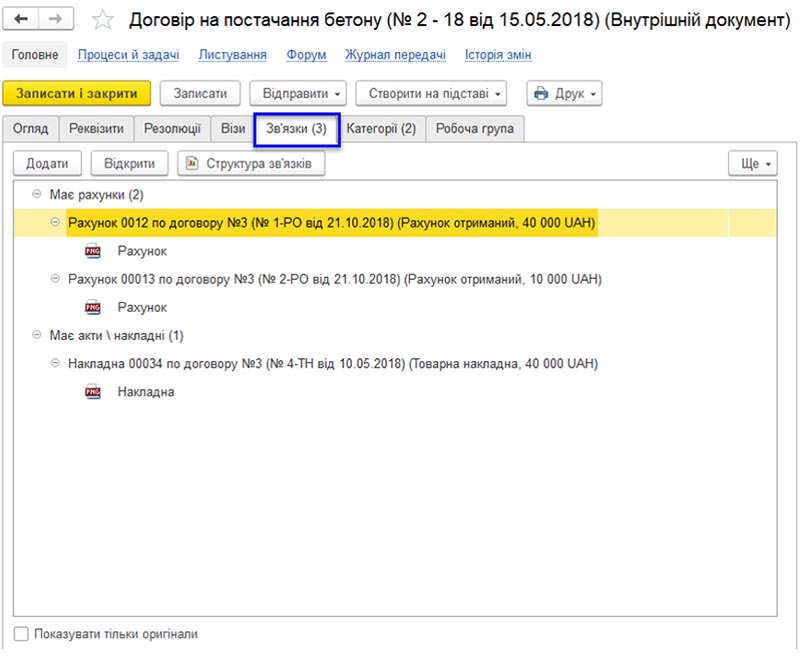Select PNG file icon under Рахунок 00013
This screenshot has height=657, width=800.
coord(93,307)
